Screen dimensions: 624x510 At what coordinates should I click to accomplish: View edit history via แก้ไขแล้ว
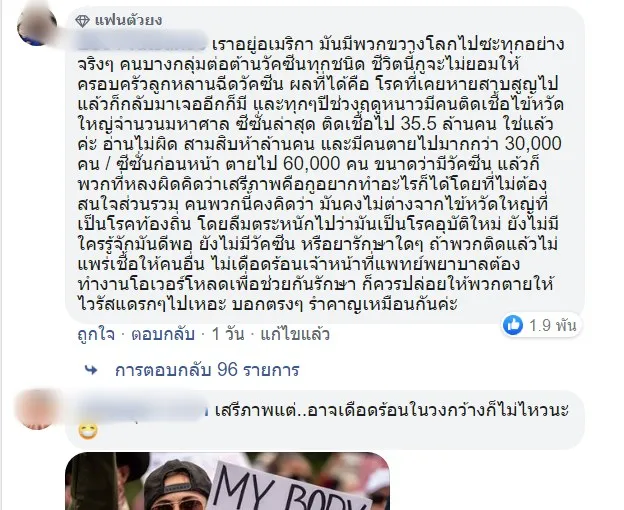[295, 334]
